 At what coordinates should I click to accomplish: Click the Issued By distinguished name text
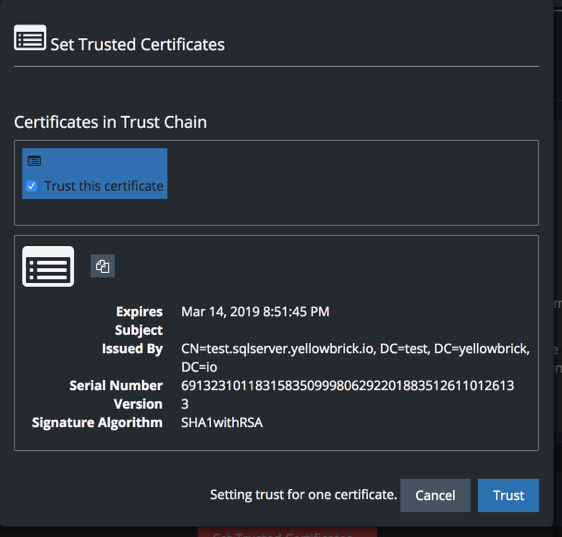[356, 358]
